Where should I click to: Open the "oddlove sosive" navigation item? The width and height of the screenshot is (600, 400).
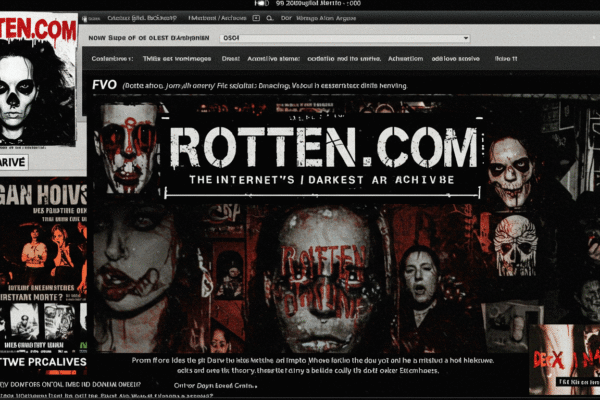pos(455,59)
